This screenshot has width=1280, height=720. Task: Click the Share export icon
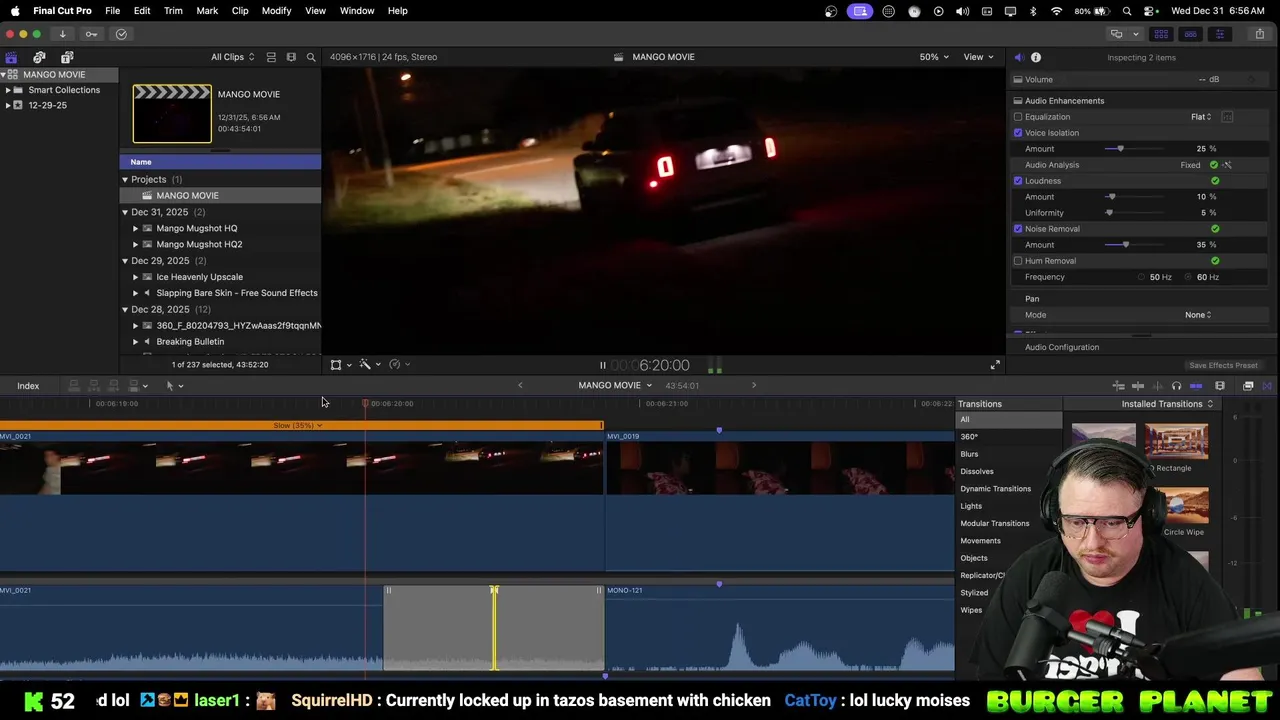pyautogui.click(x=1259, y=34)
